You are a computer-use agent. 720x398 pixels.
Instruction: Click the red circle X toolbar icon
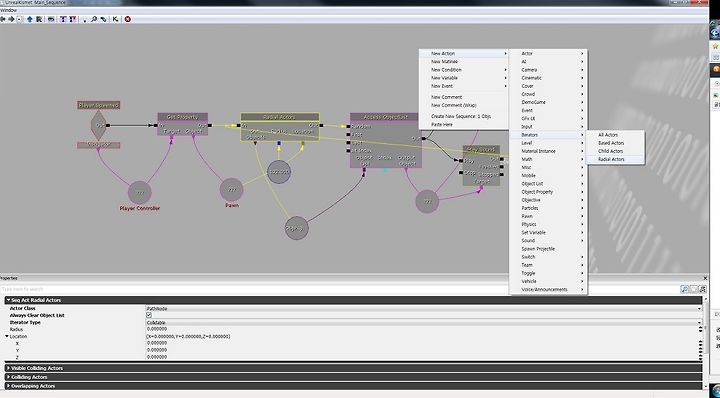[x=128, y=19]
